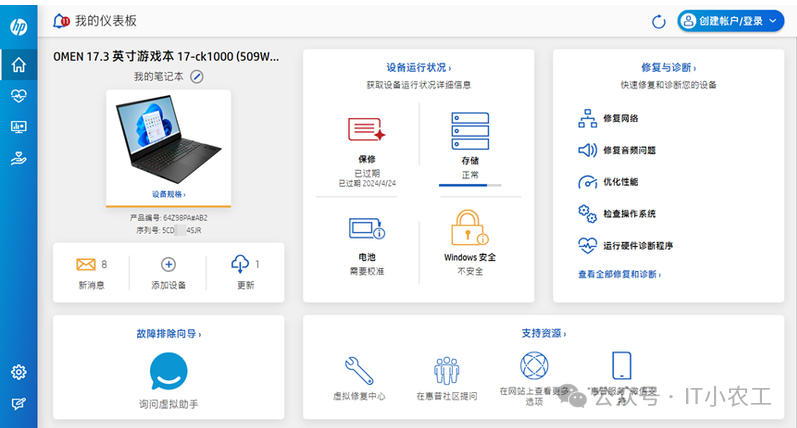Click the 序列号 serial number text
797x428 pixels.
[x=168, y=230]
